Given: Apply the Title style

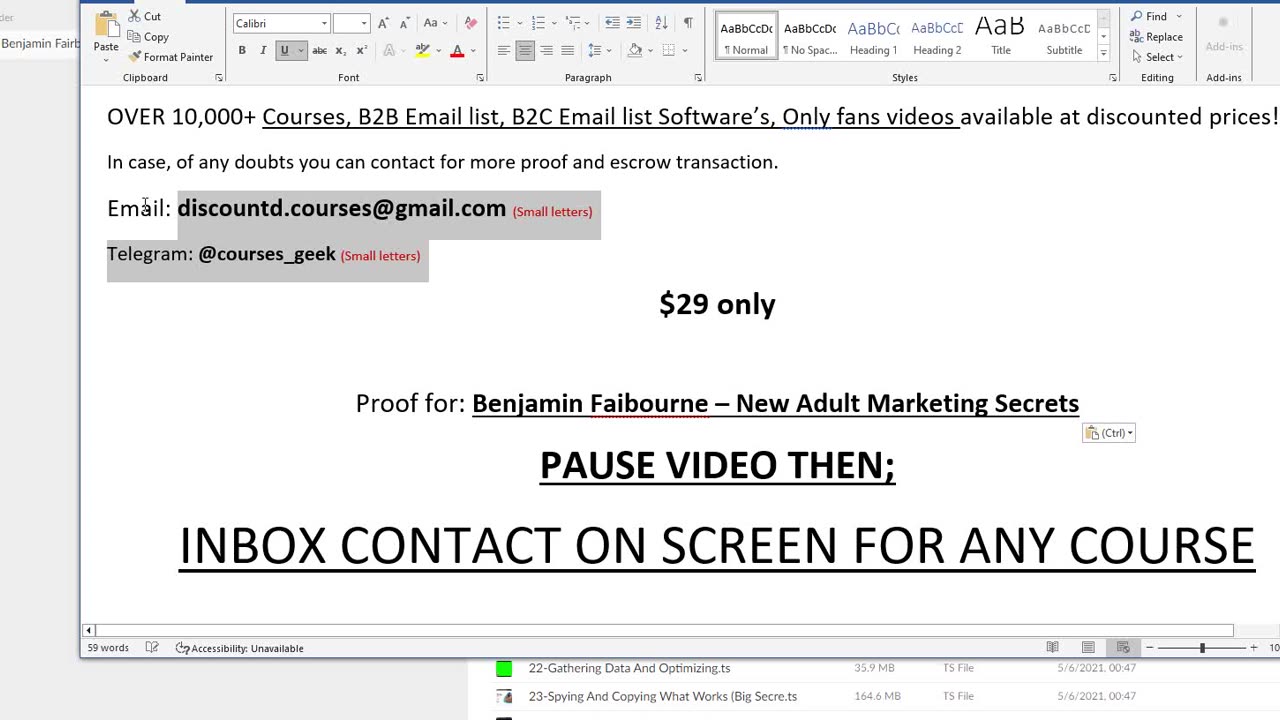Looking at the screenshot, I should coord(1001,36).
